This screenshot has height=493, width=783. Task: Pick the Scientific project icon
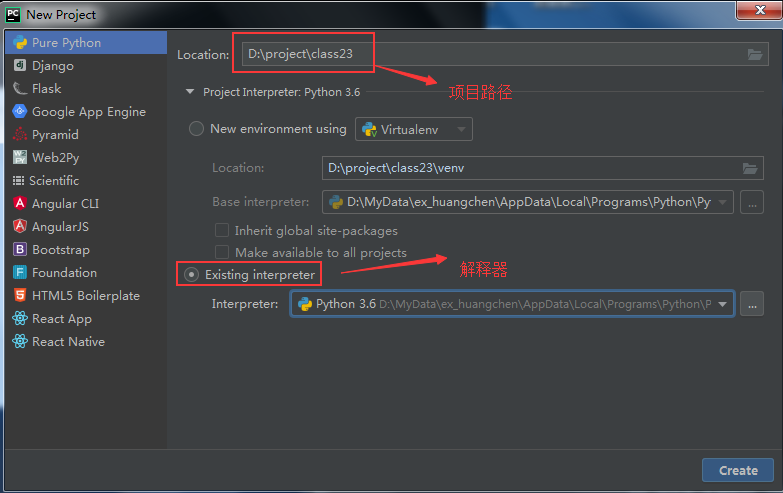tap(18, 180)
